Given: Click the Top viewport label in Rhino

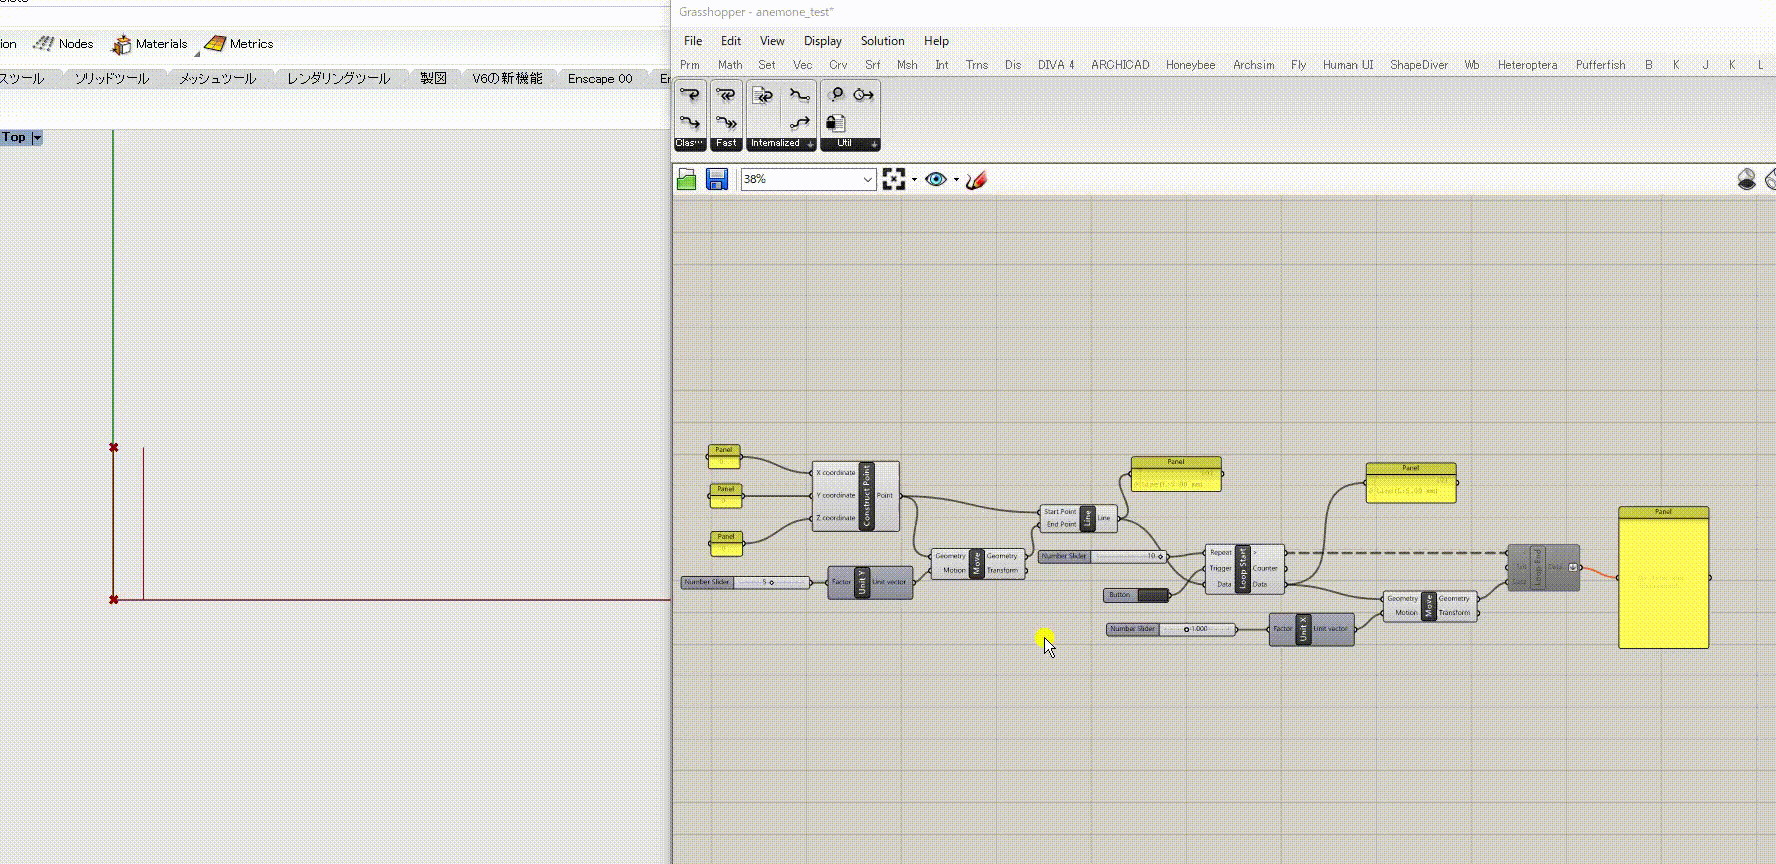Looking at the screenshot, I should coord(14,138).
